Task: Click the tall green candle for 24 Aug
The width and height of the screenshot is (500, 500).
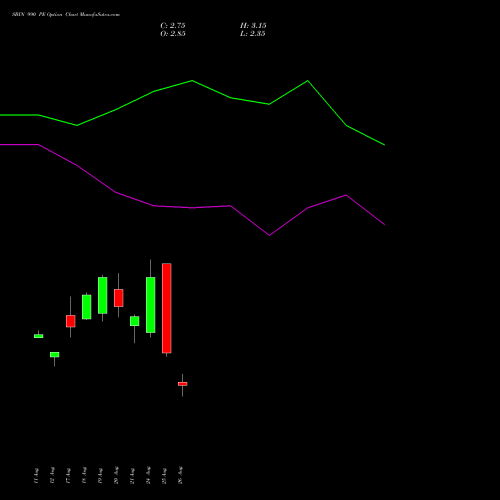Action: (151, 305)
